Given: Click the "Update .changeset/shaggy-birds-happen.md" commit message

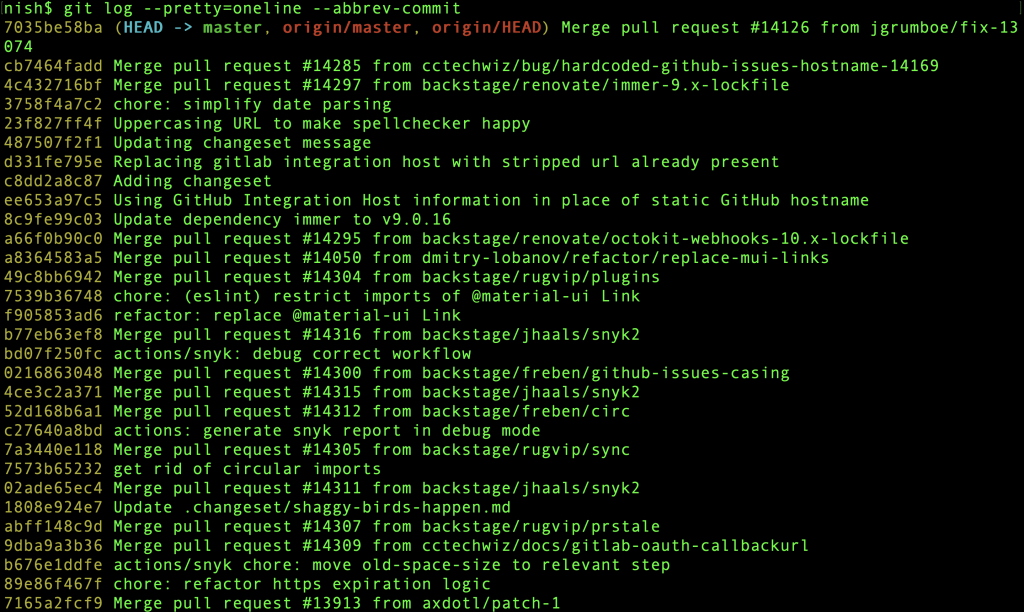Looking at the screenshot, I should 311,507.
